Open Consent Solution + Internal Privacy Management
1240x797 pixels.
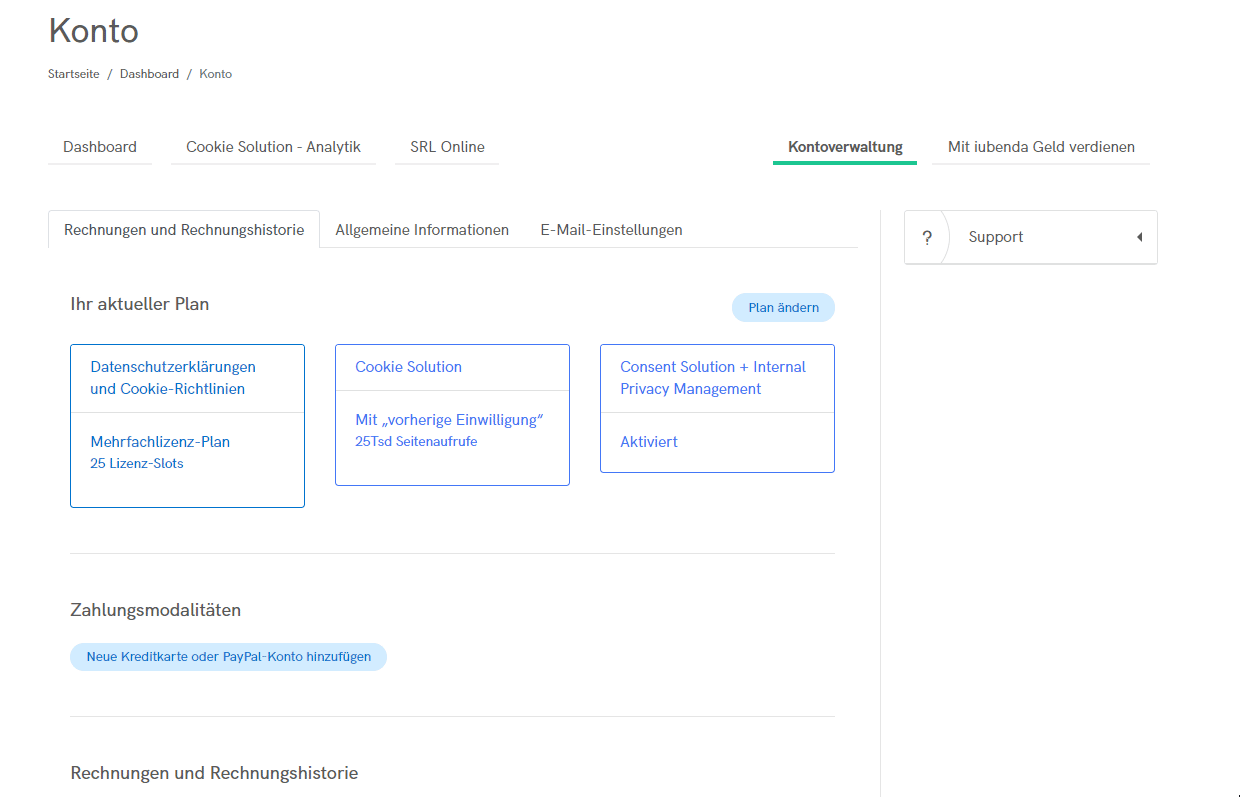[712, 378]
